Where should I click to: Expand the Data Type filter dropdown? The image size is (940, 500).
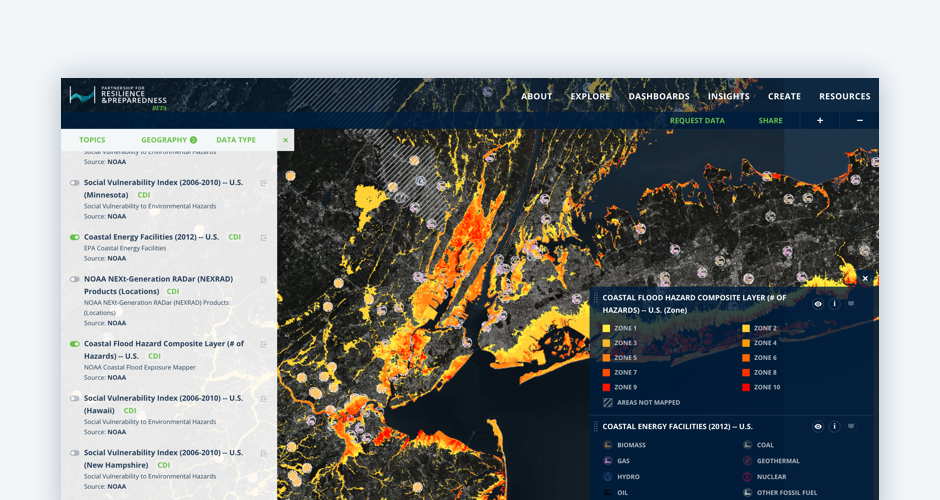coord(236,140)
